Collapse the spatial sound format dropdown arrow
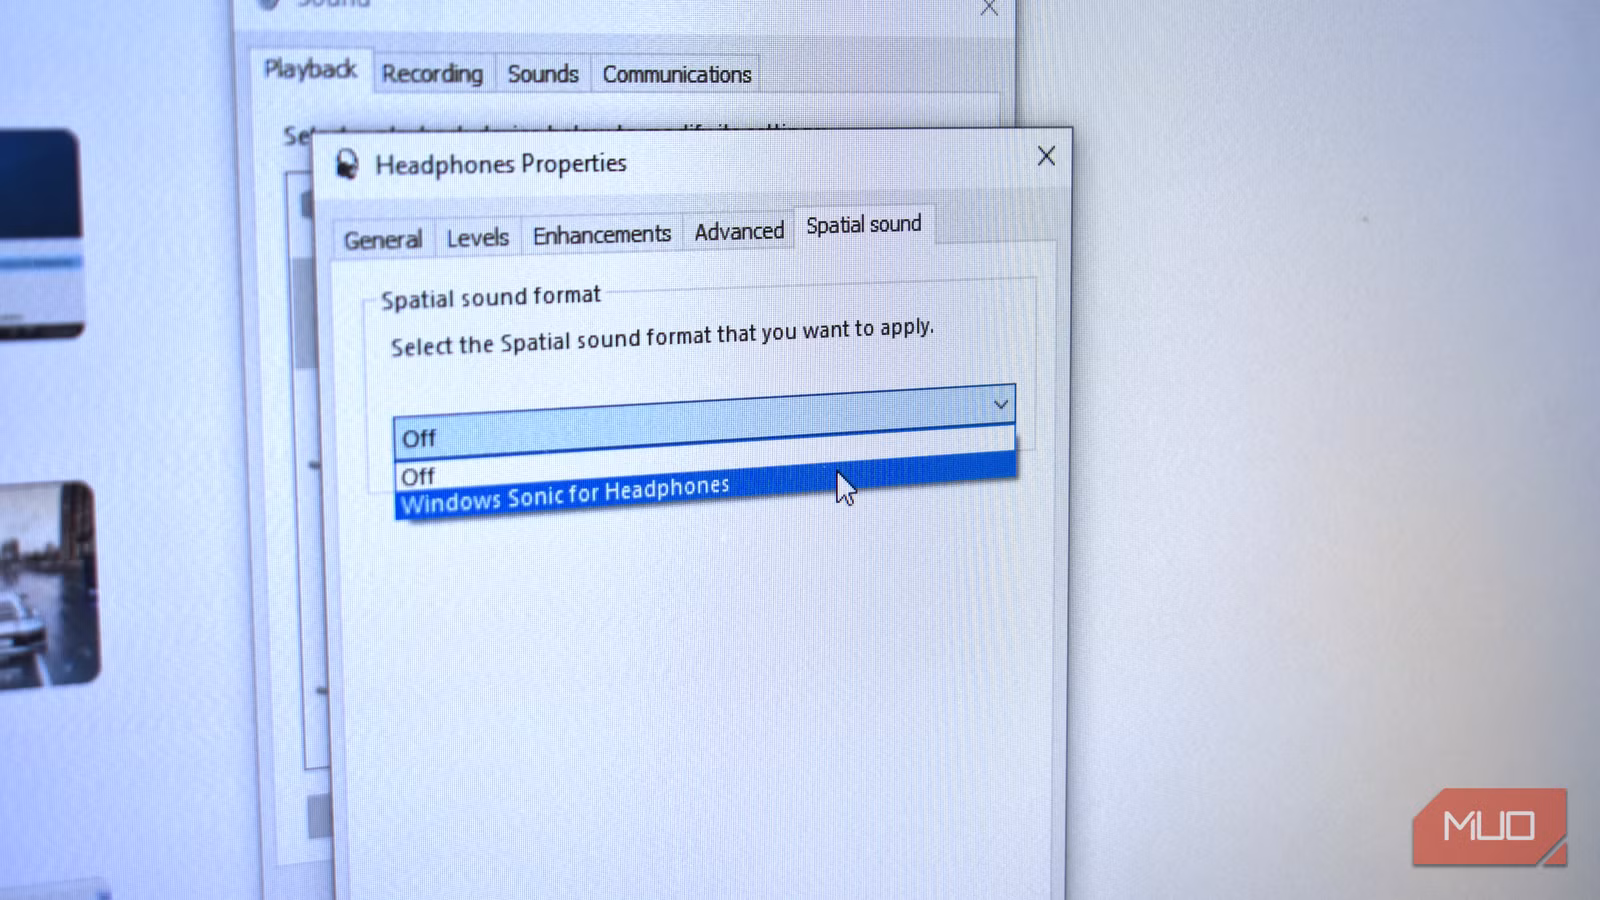 [x=1000, y=404]
